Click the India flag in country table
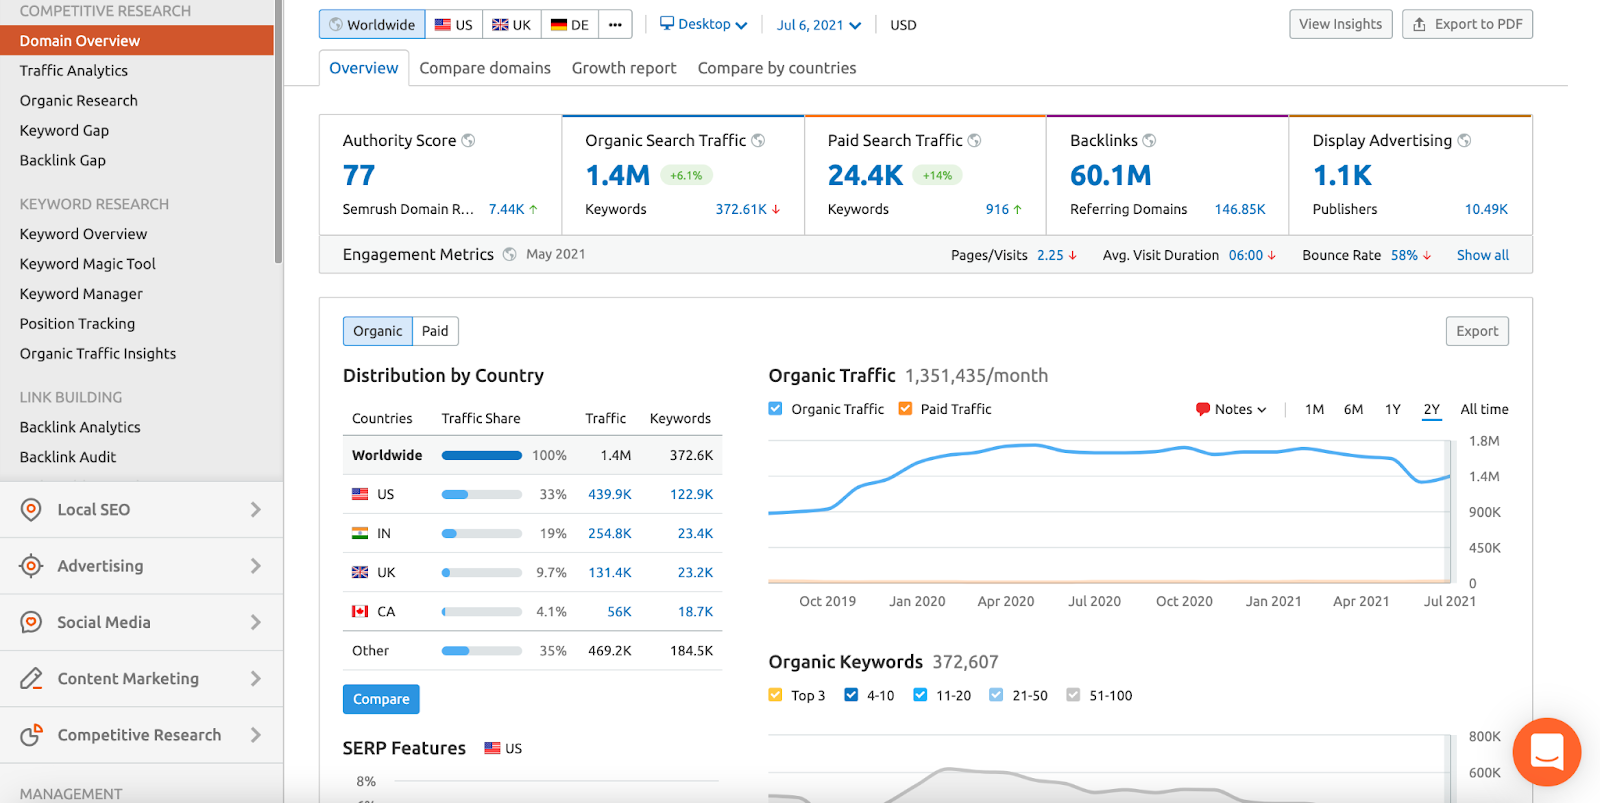Screen dimensions: 1600x803 (360, 533)
